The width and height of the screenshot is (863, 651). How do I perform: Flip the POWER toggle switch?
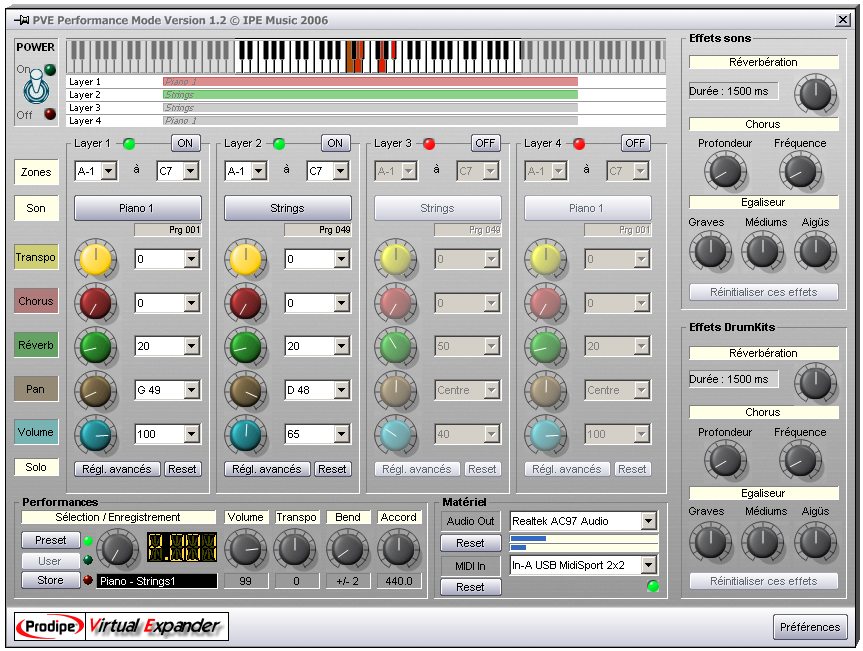(36, 90)
